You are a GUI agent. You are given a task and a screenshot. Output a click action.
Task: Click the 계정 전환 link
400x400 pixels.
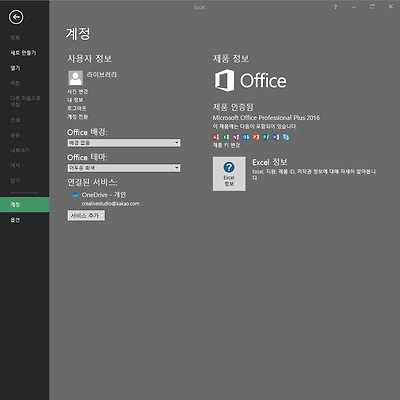[x=78, y=117]
